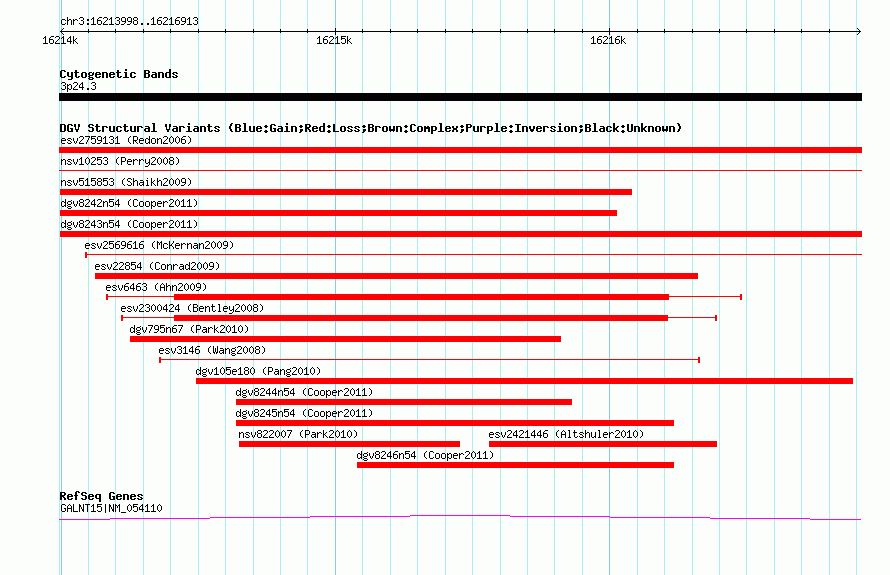Click the Cytogenetic Bands track title

point(119,74)
